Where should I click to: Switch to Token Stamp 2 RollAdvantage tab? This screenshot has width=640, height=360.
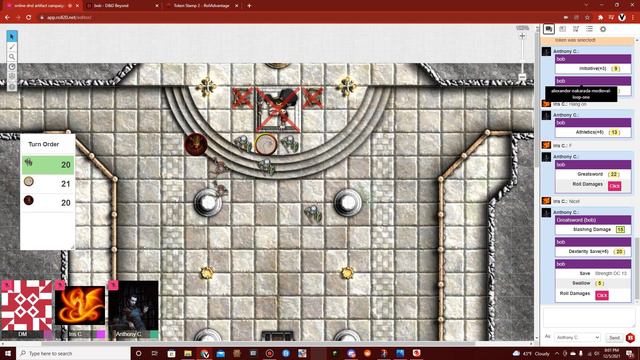(202, 6)
